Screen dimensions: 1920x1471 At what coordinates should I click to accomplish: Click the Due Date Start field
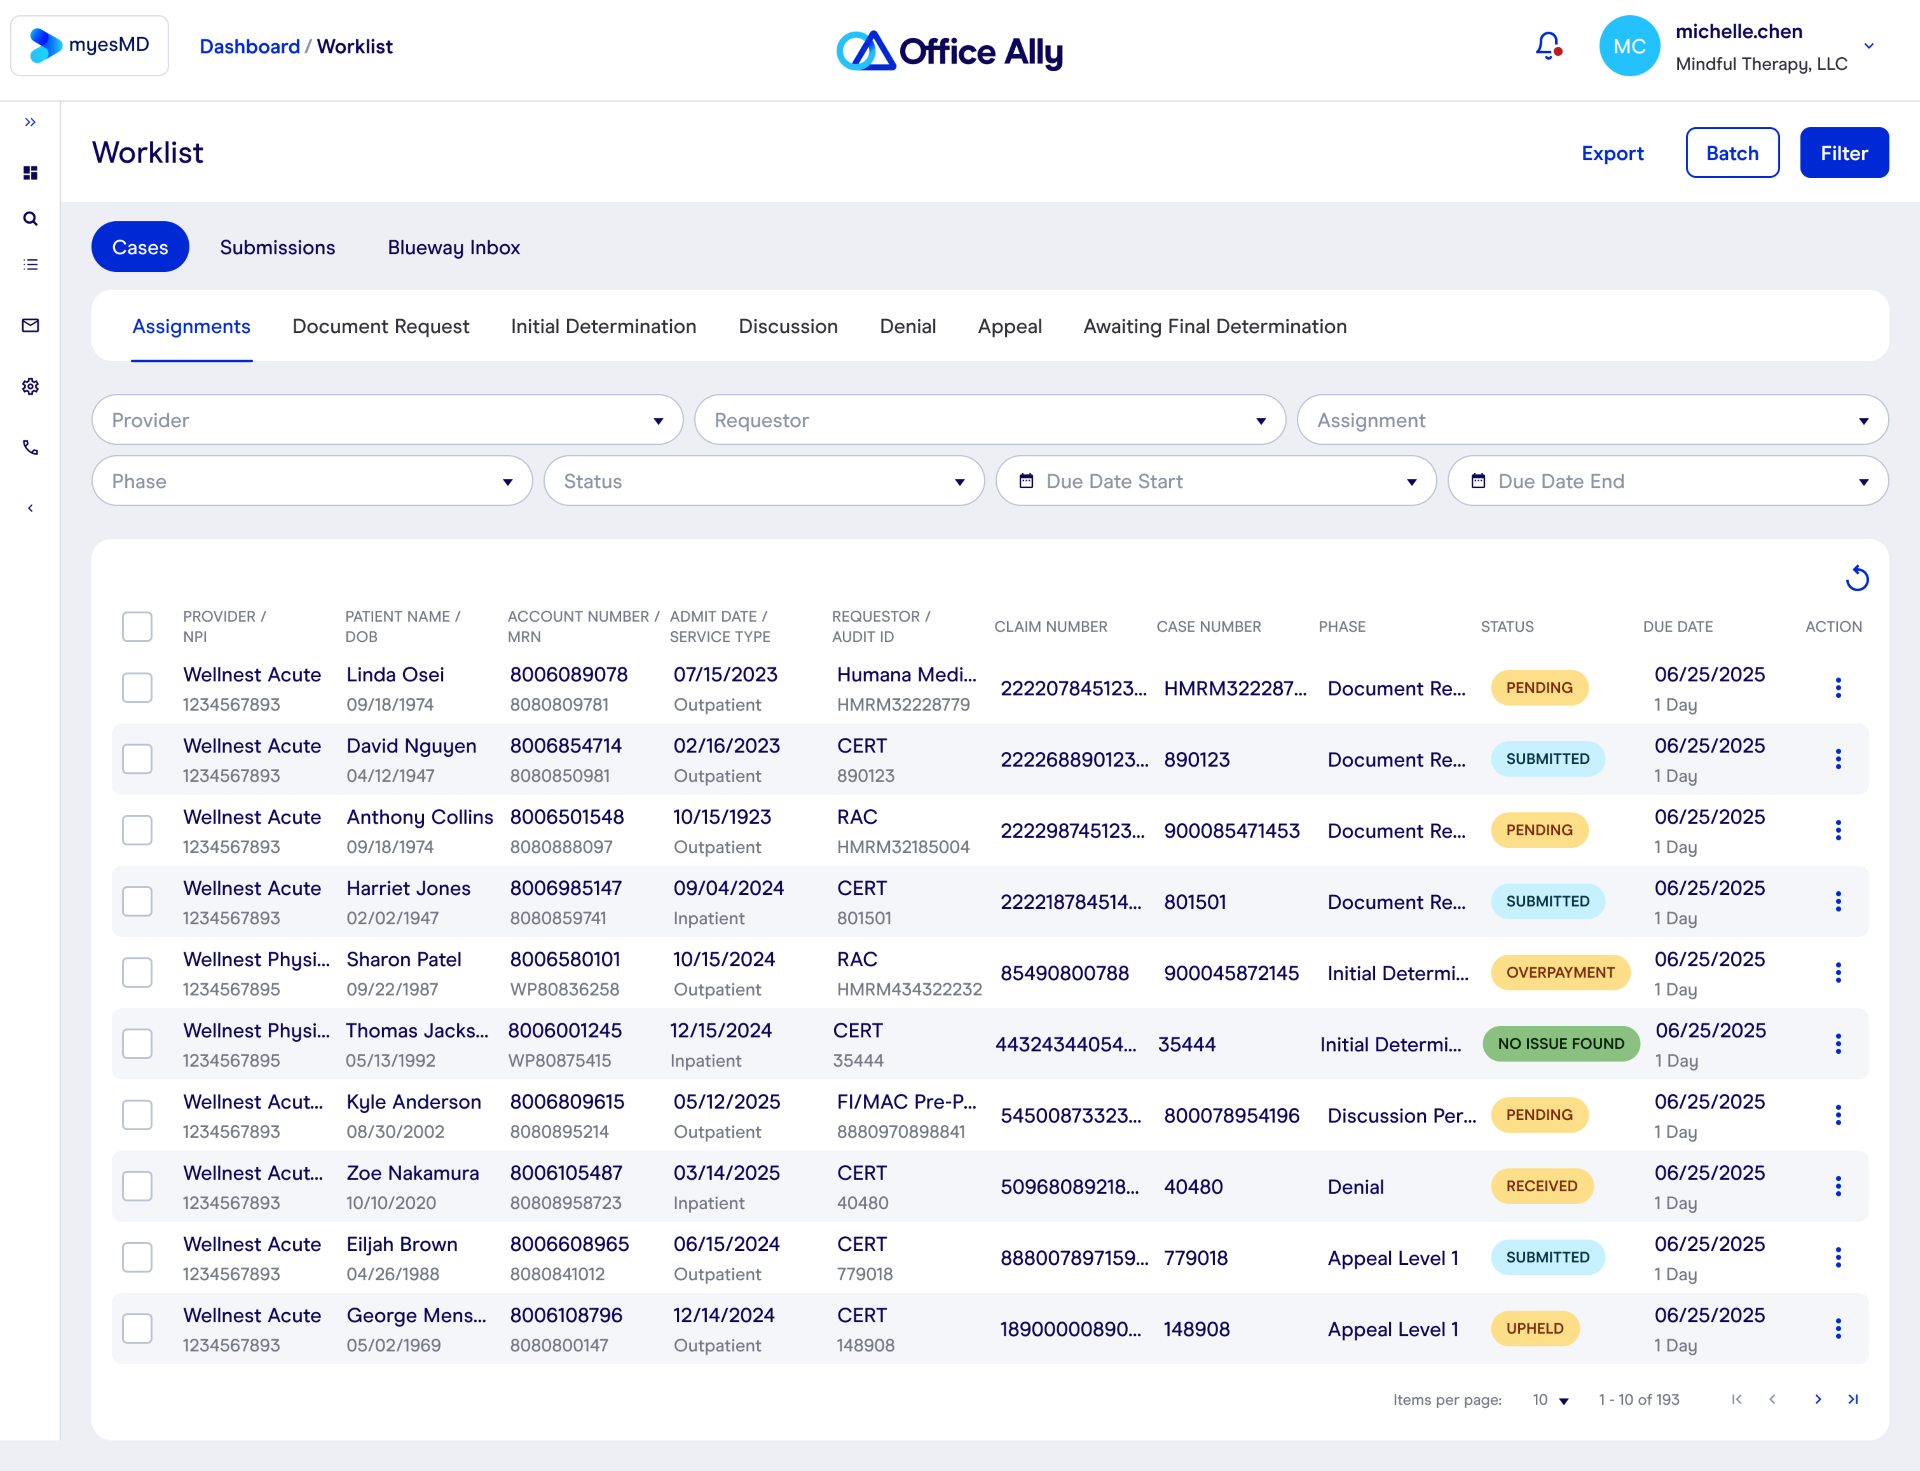pyautogui.click(x=1215, y=482)
